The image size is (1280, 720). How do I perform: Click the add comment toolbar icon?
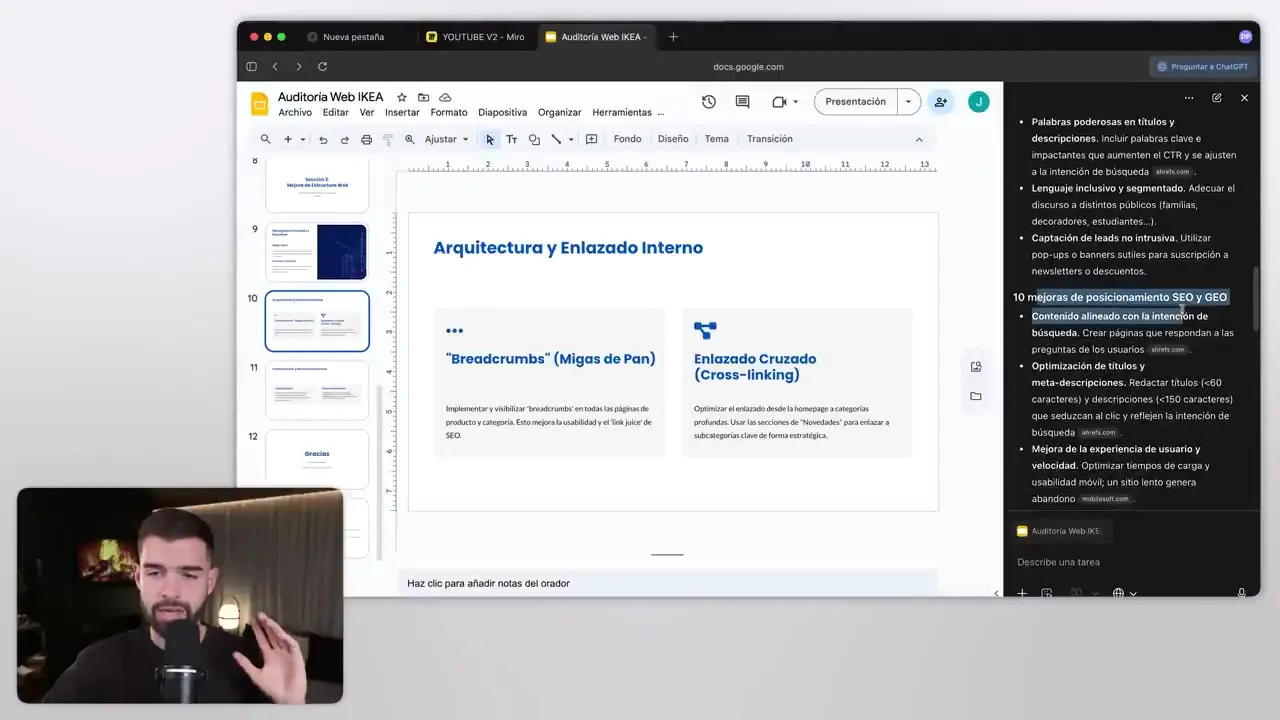(x=592, y=140)
